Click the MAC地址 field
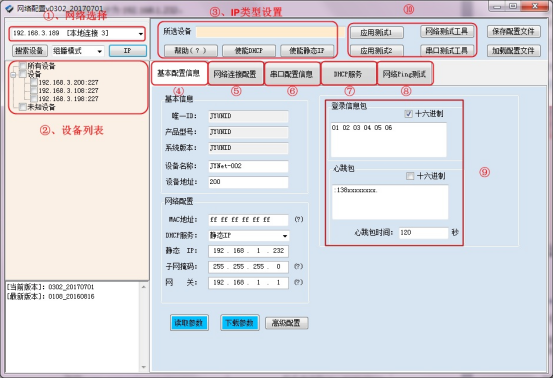This screenshot has height=379, width=553. point(248,220)
